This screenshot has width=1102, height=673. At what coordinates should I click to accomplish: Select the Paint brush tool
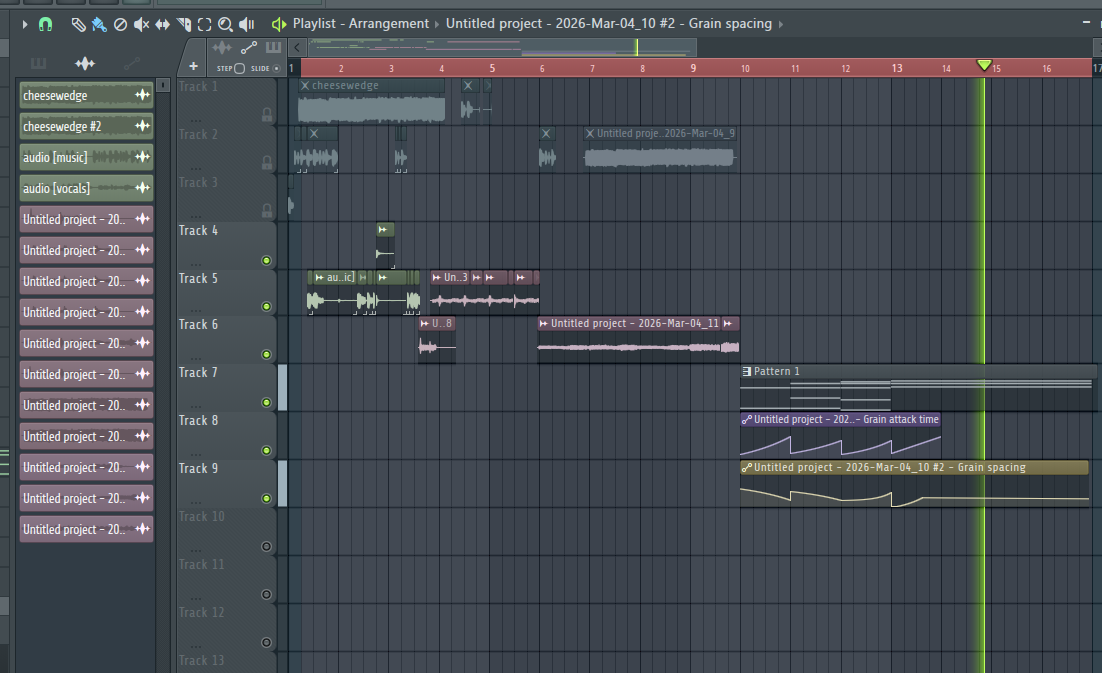point(98,23)
